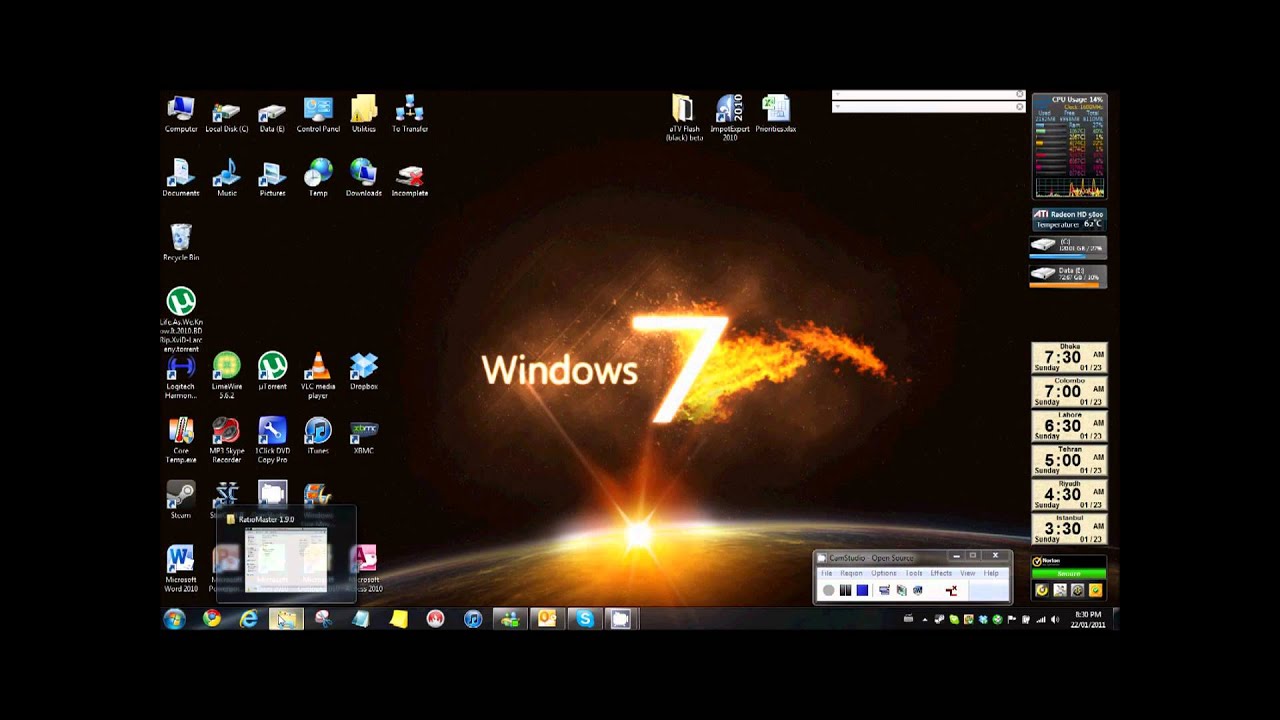Click the Norton Secure status bar gadget
The image size is (1280, 720).
pos(1069,574)
